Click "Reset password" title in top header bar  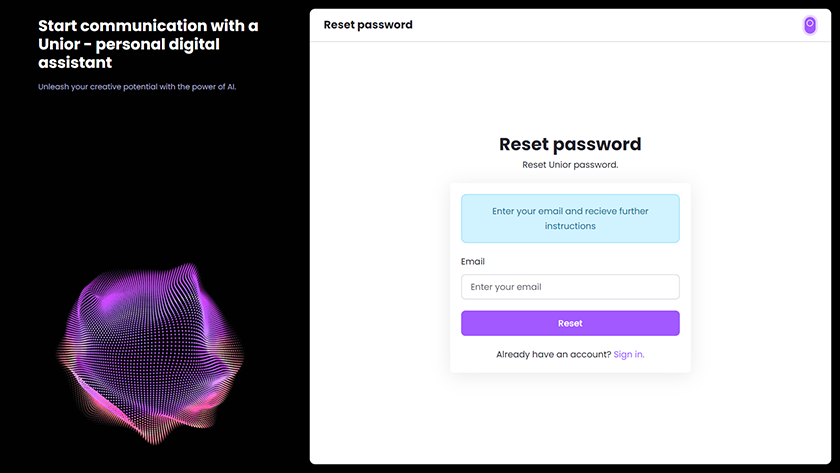(x=368, y=25)
